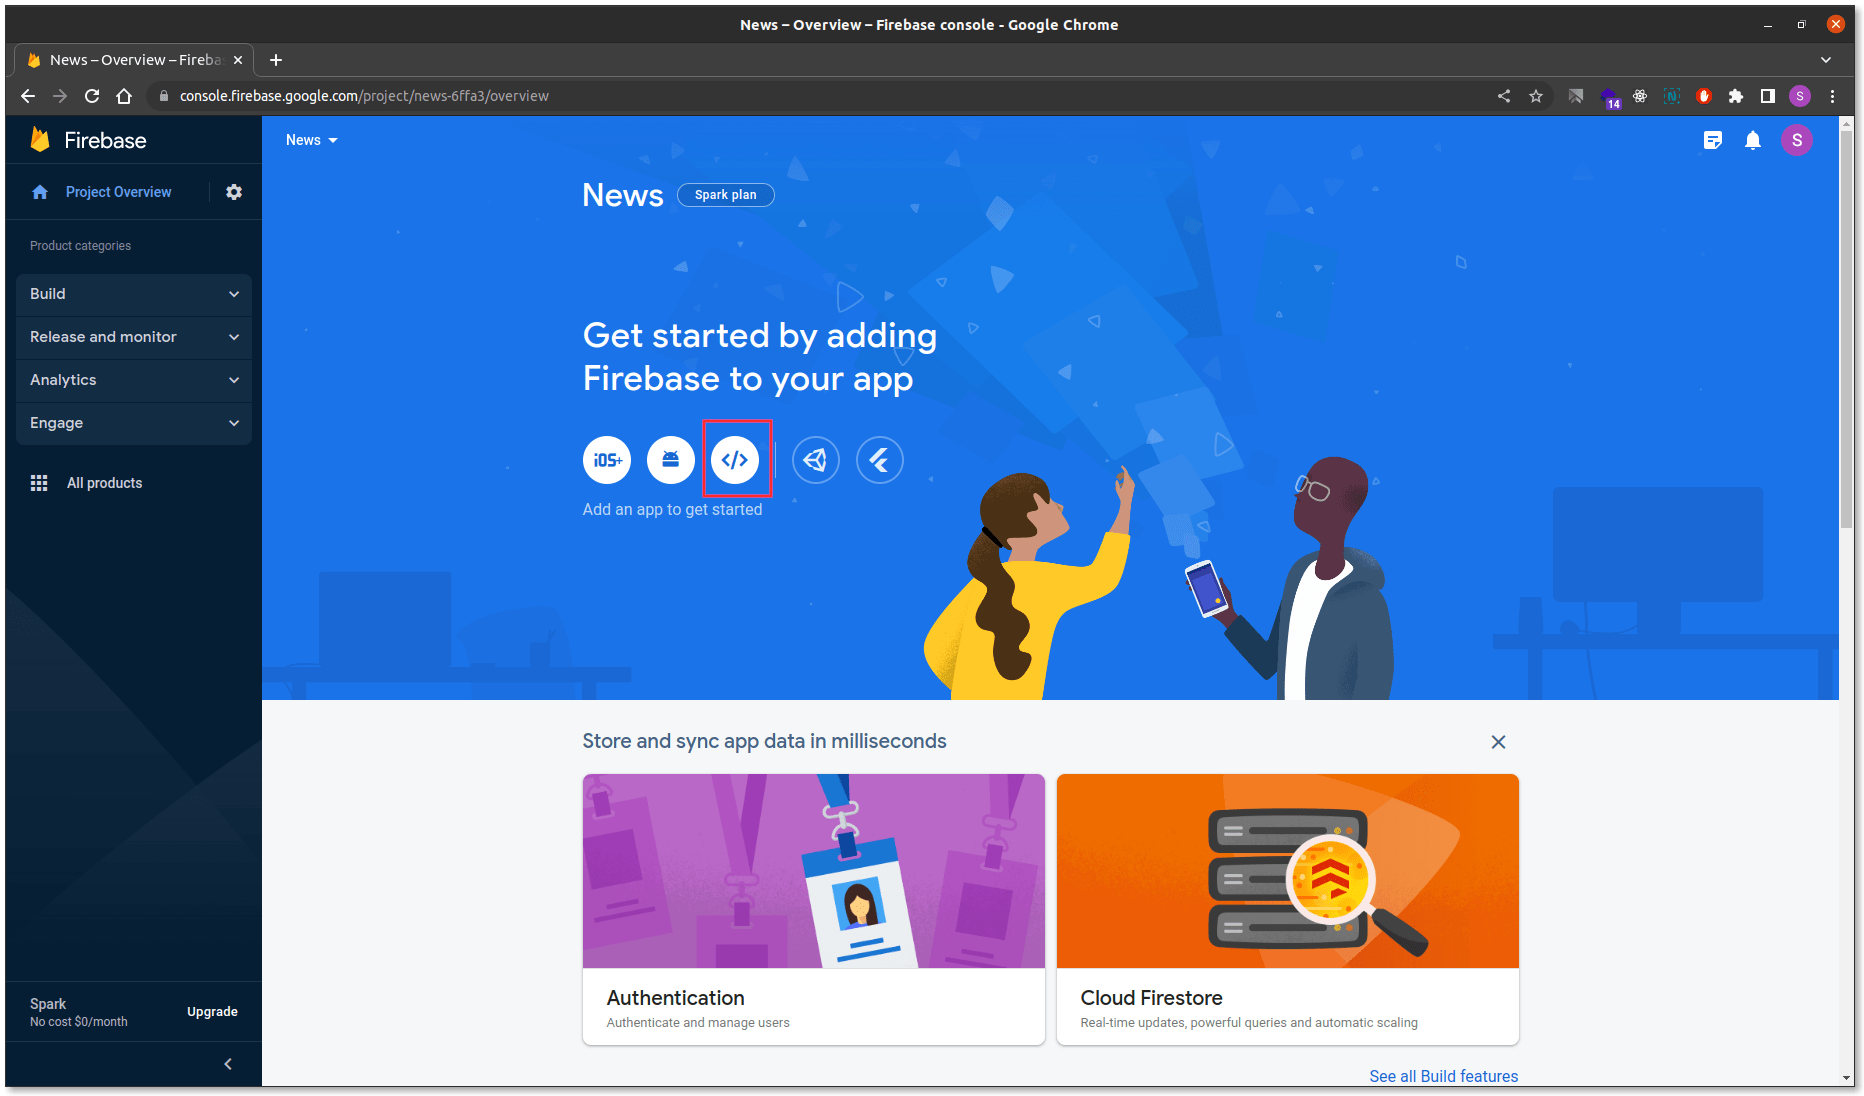
Task: Expand the Engage category
Action: (134, 423)
